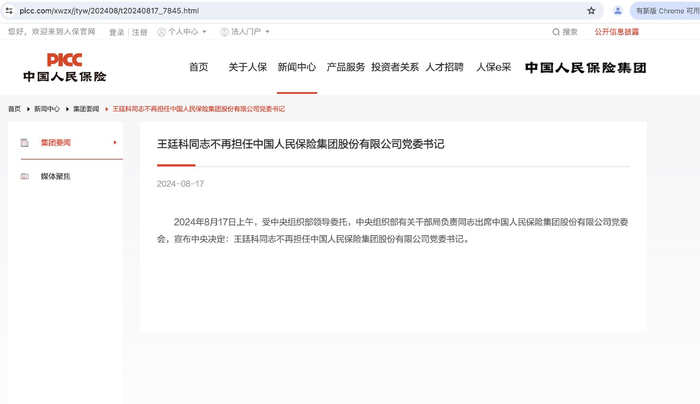700x404 pixels.
Task: Click the 媒体聚焦 sidebar camera icon
Action: tap(25, 176)
